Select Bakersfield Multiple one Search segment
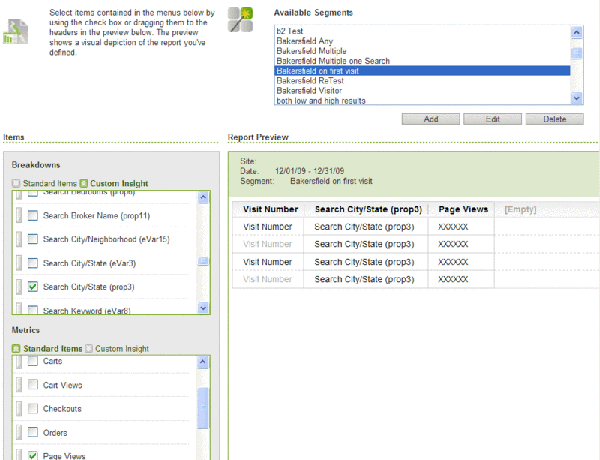 pos(422,61)
